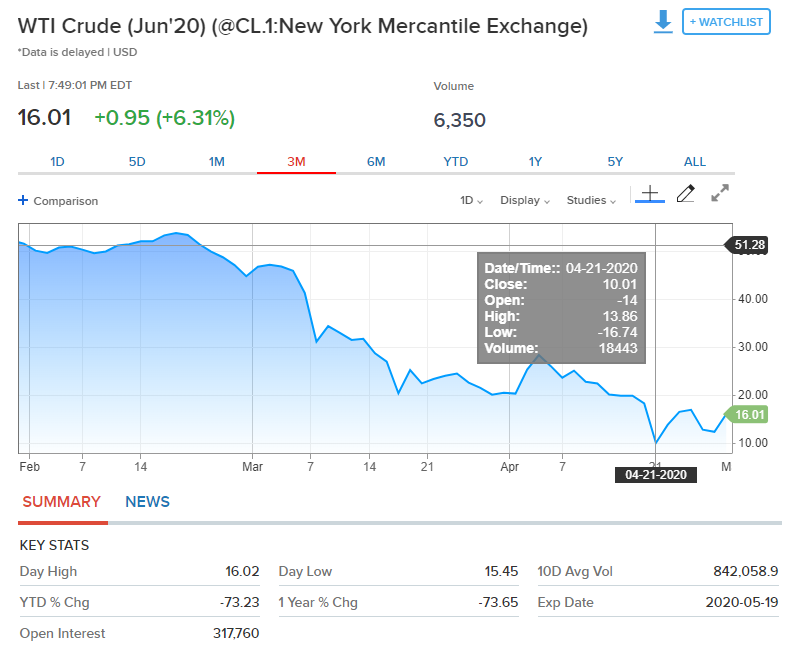Add to watchlist with +WATCHLIST button
Image resolution: width=804 pixels, height=651 pixels.
(726, 22)
